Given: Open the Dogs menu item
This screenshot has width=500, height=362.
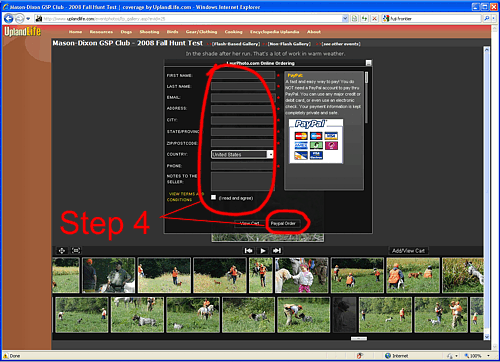Looking at the screenshot, I should coord(126,32).
